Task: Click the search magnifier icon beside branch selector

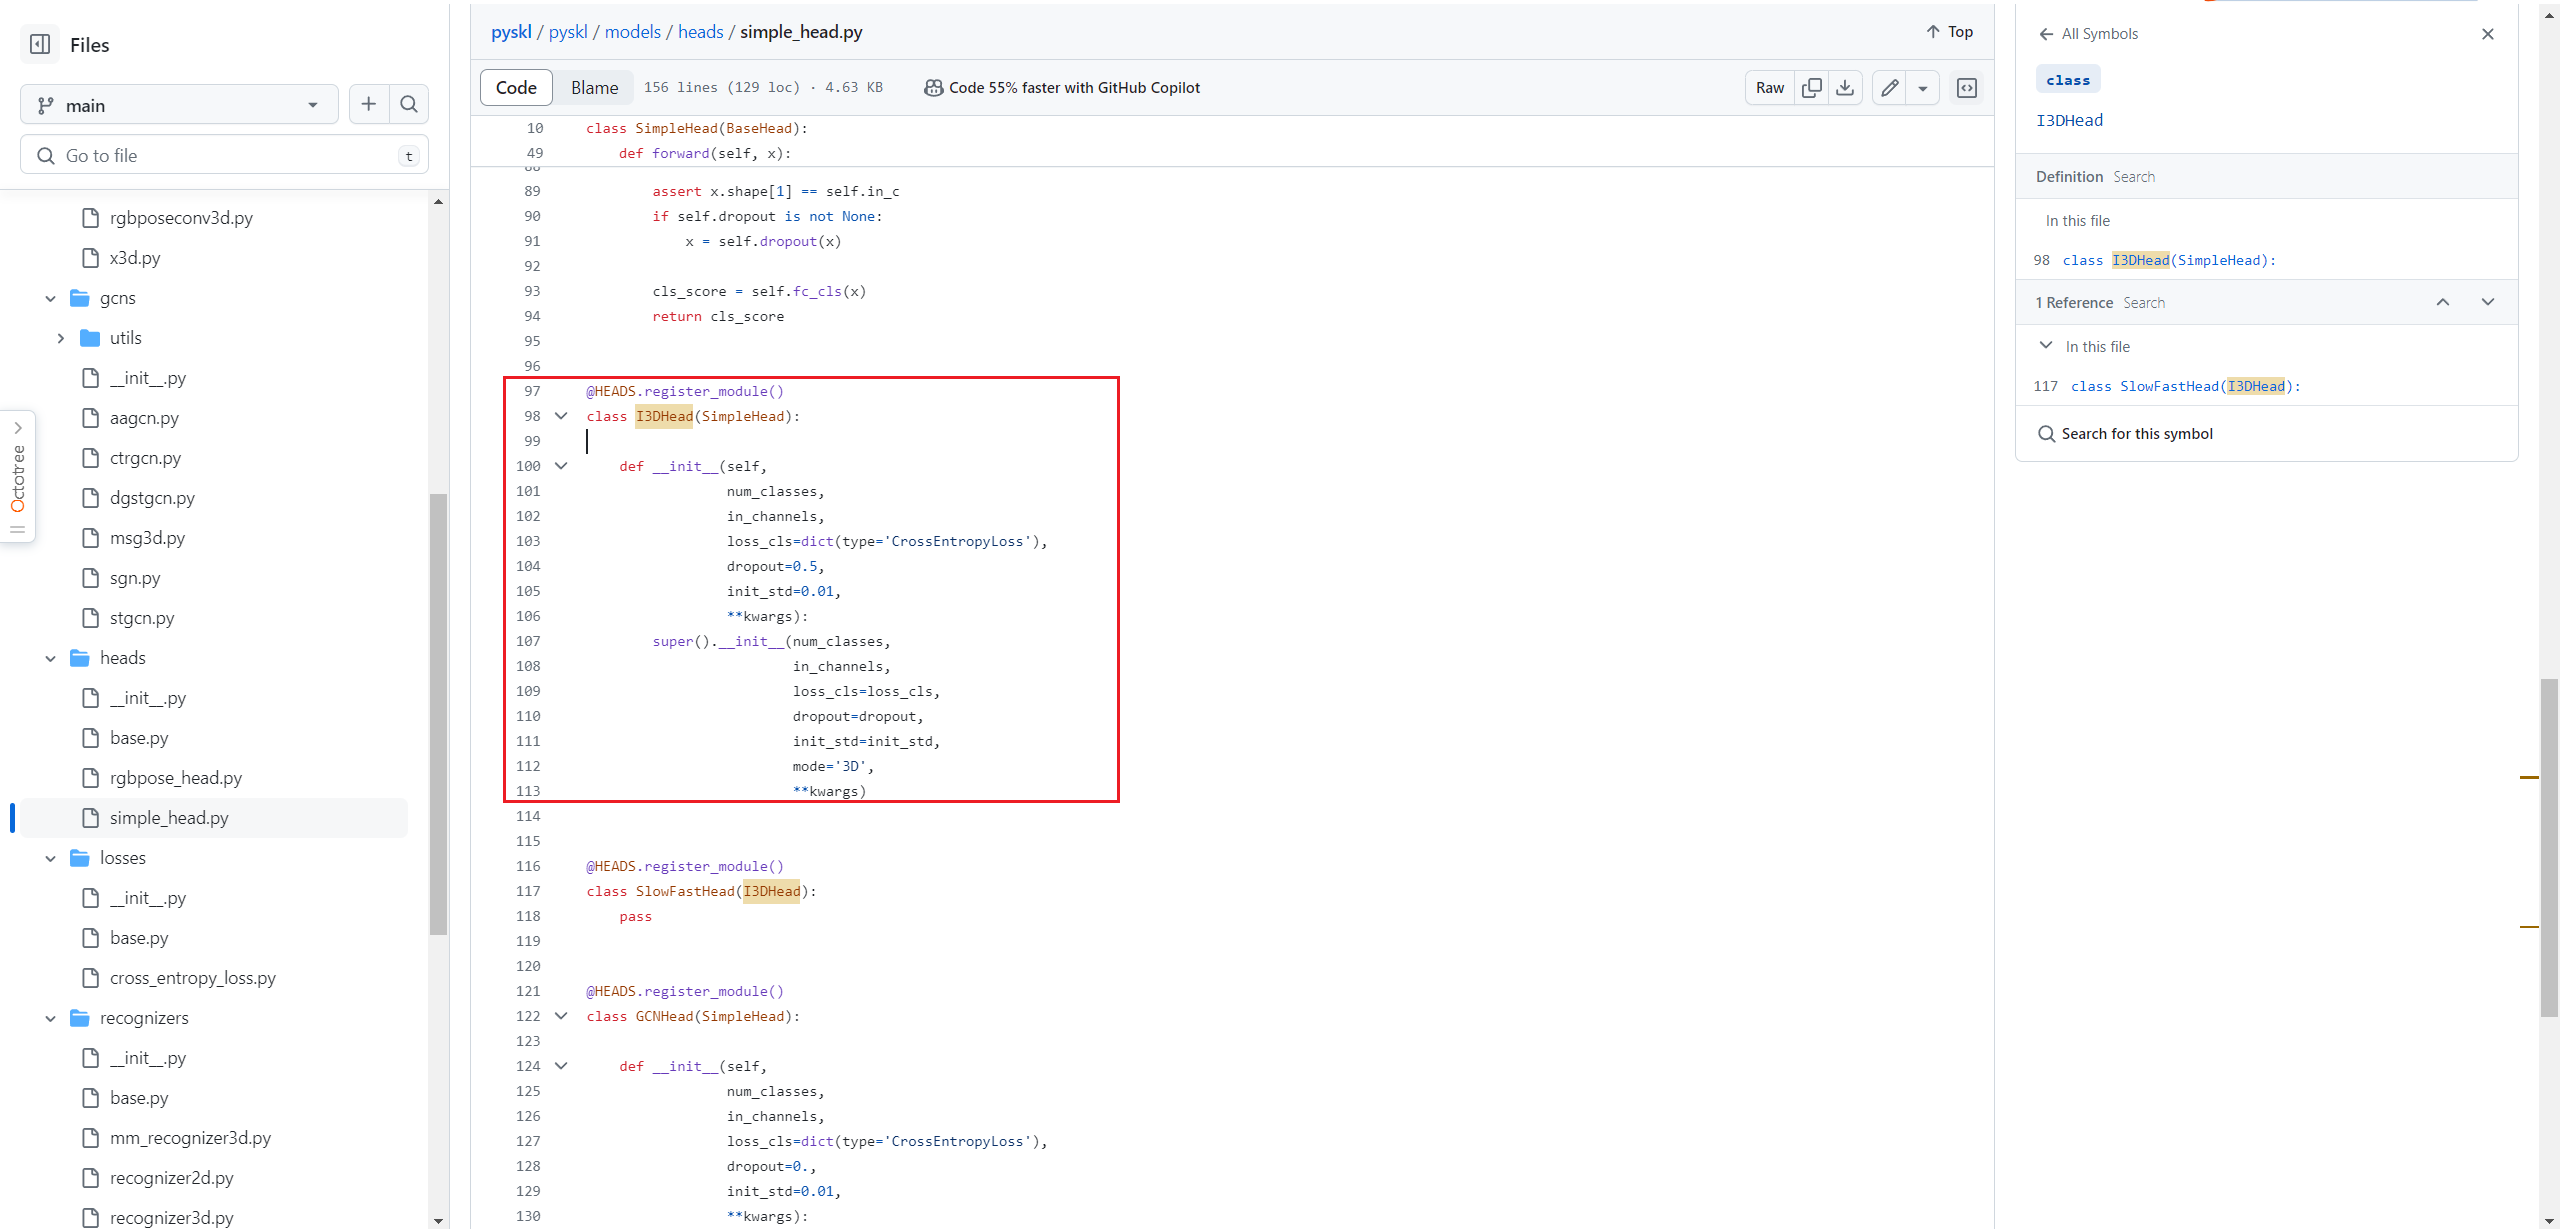Action: click(409, 104)
